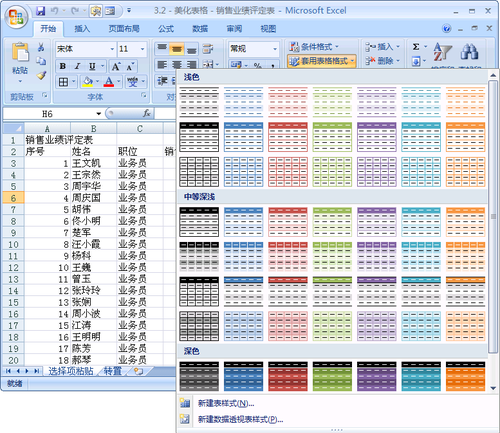Screen dimensions: 500x433
Task: Click the insert function fx icon
Action: [147, 113]
